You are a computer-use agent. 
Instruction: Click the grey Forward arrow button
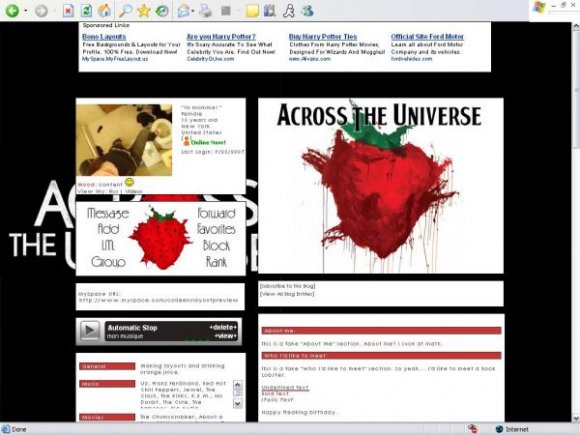(41, 11)
